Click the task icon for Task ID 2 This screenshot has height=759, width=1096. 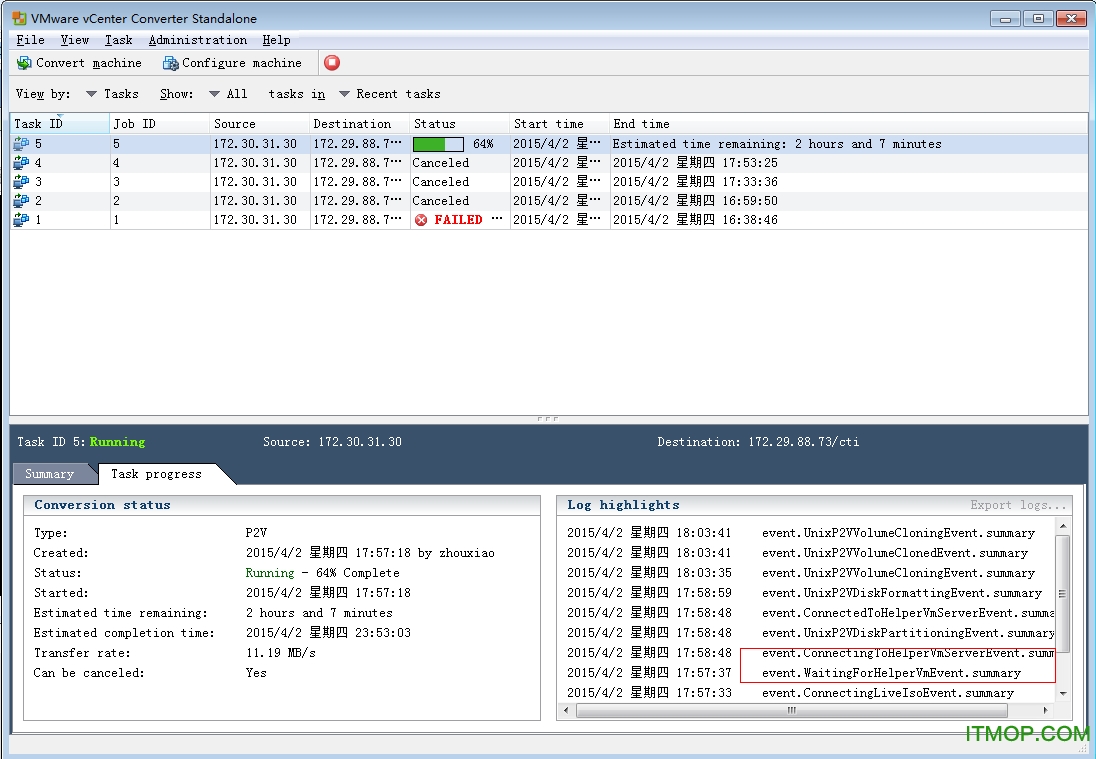tap(21, 201)
